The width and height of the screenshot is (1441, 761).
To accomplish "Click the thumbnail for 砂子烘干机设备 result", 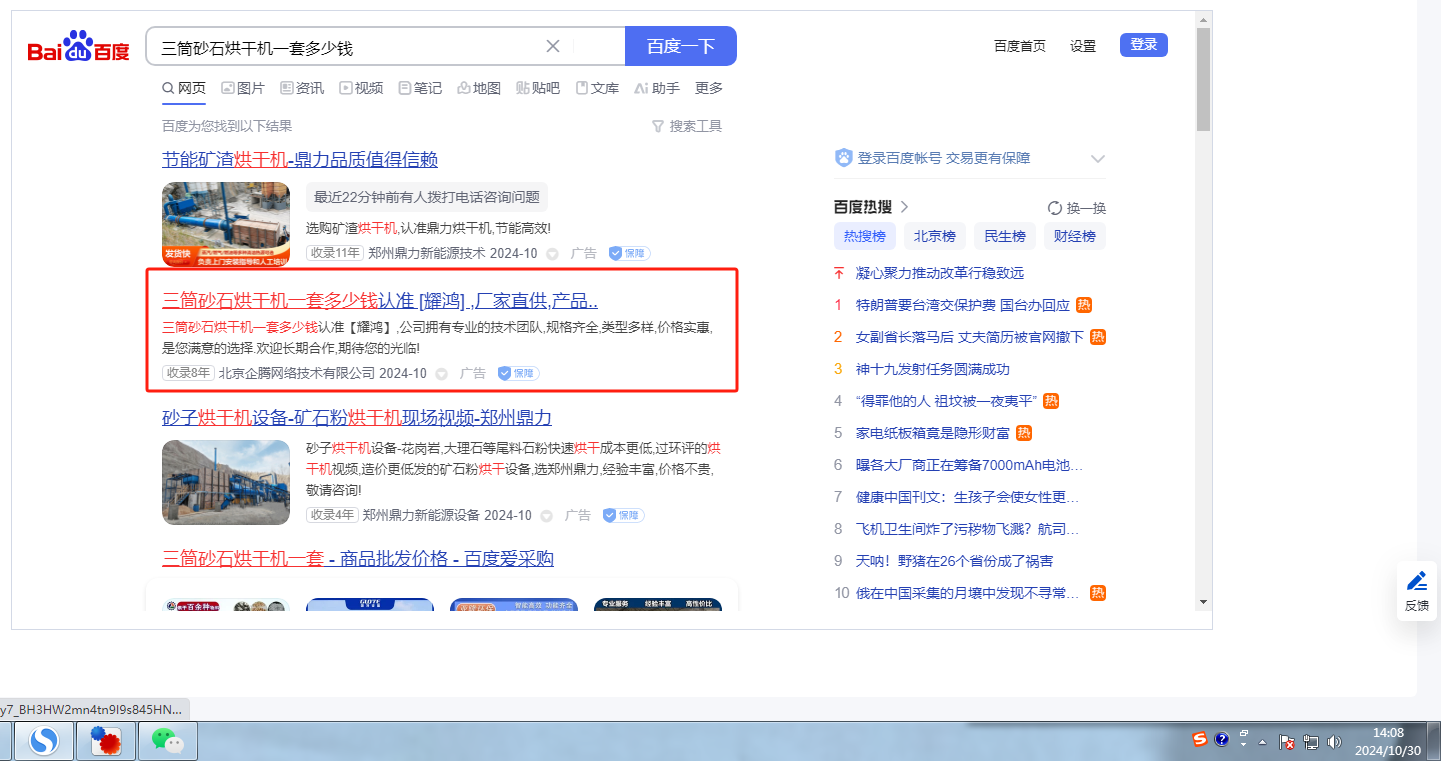I will pyautogui.click(x=226, y=483).
